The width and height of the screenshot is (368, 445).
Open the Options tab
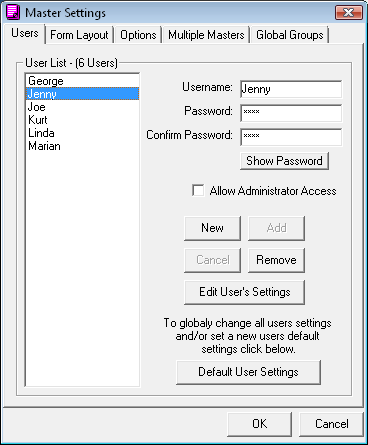tap(138, 35)
